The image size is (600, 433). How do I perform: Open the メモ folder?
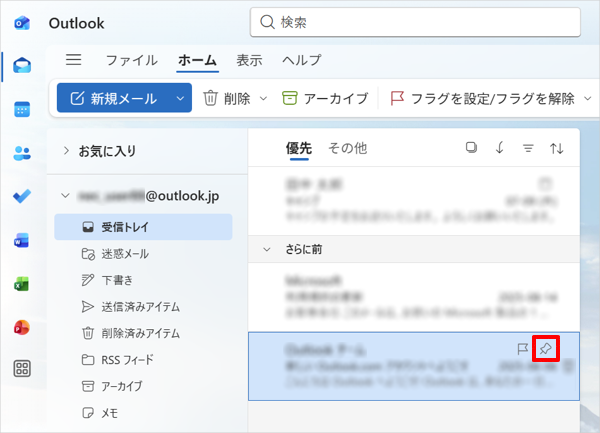point(143,413)
